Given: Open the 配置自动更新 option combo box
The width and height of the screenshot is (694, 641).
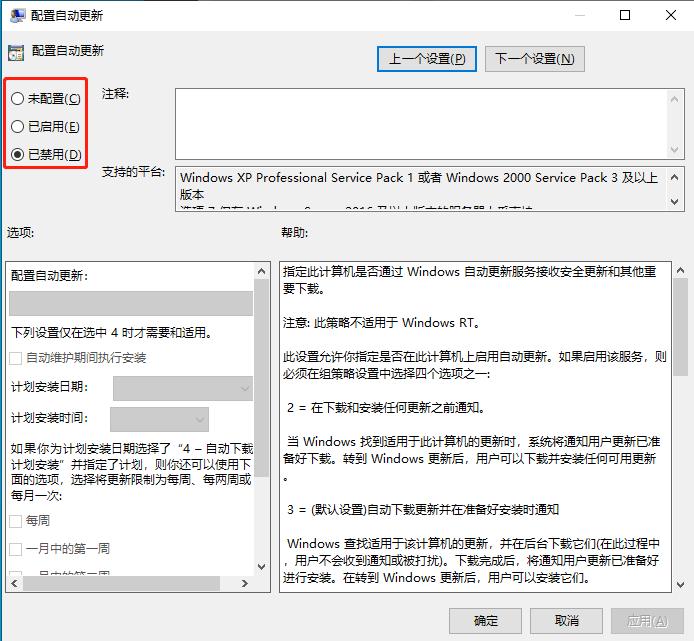Looking at the screenshot, I should (x=131, y=303).
